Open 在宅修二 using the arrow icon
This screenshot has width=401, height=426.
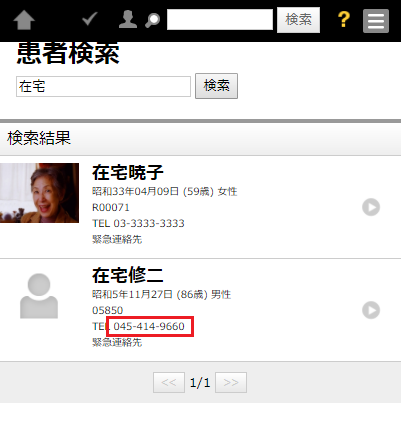click(x=371, y=310)
